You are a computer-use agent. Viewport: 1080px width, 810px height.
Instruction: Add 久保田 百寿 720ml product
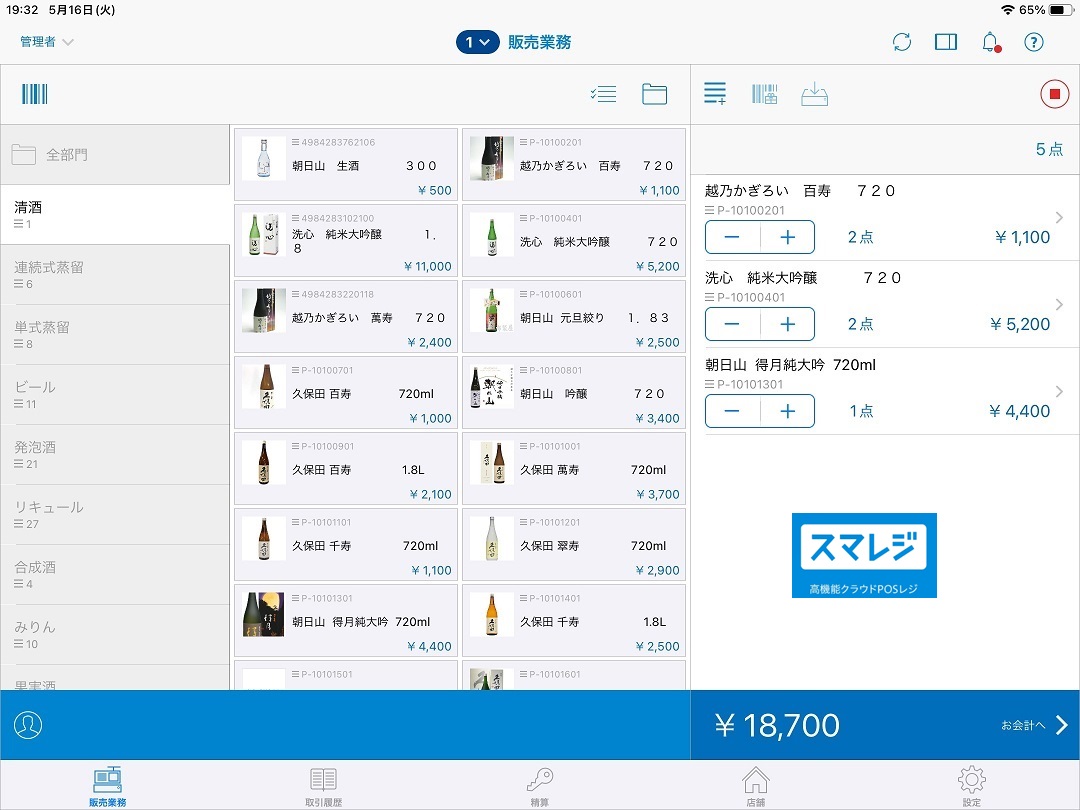(x=346, y=393)
